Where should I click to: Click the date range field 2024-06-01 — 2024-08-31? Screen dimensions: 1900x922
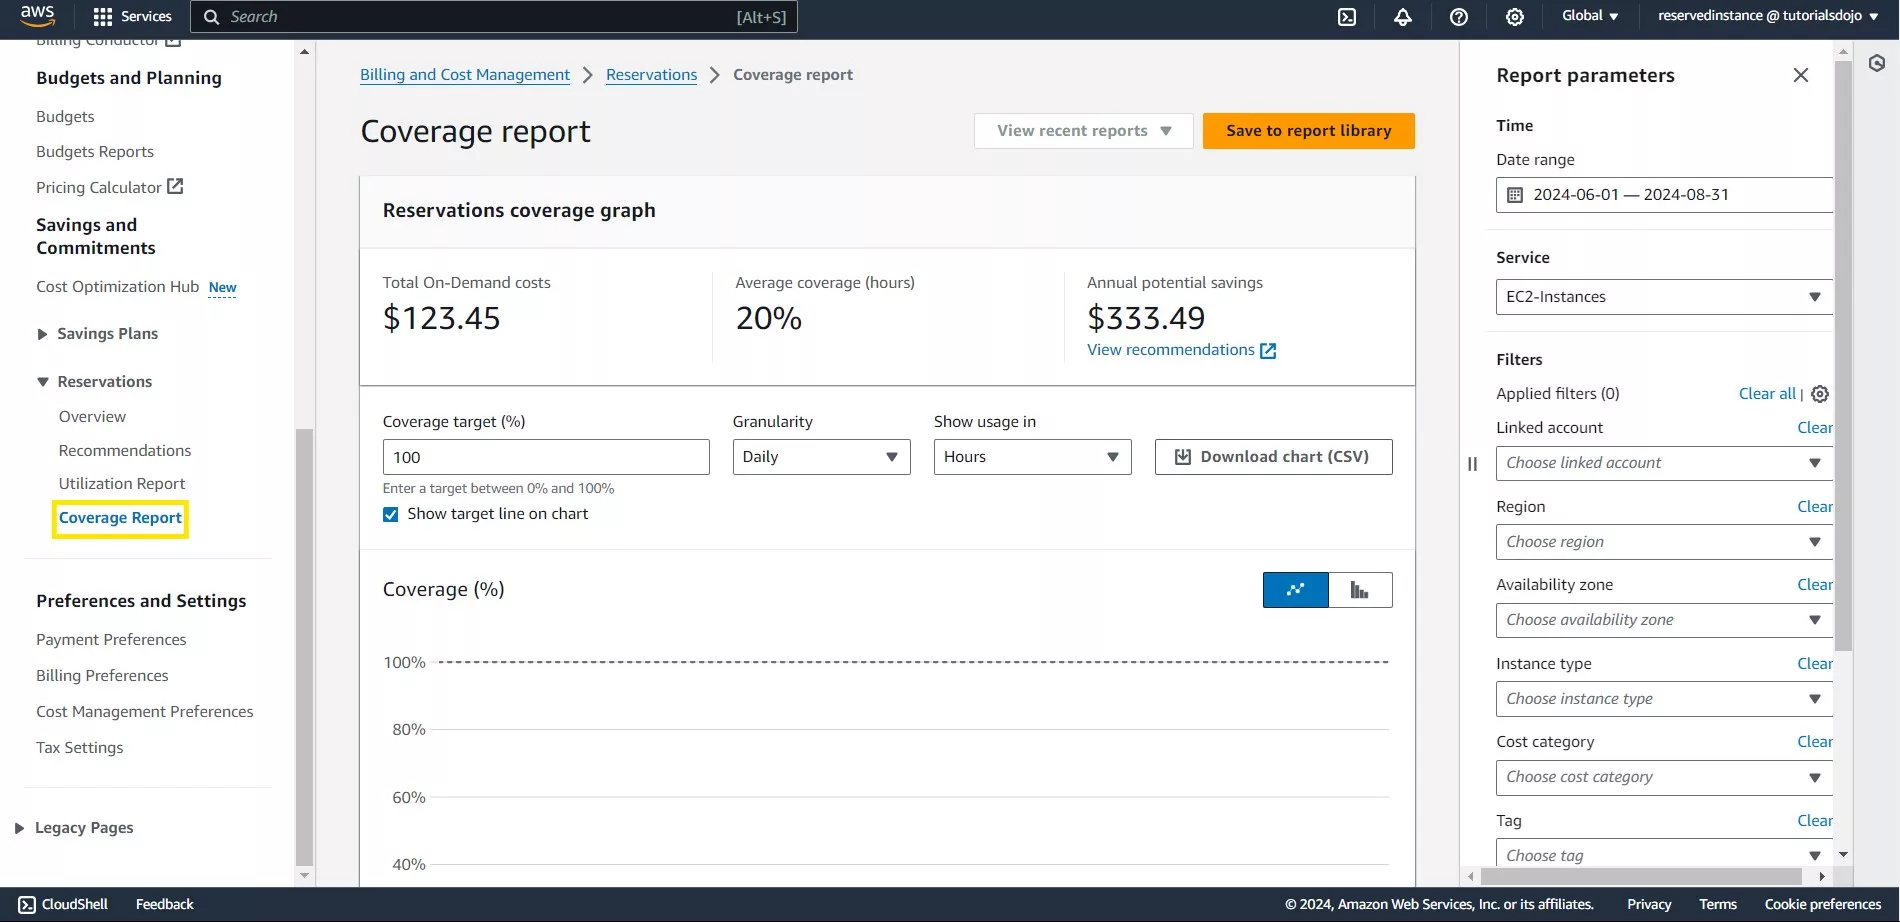[1664, 195]
